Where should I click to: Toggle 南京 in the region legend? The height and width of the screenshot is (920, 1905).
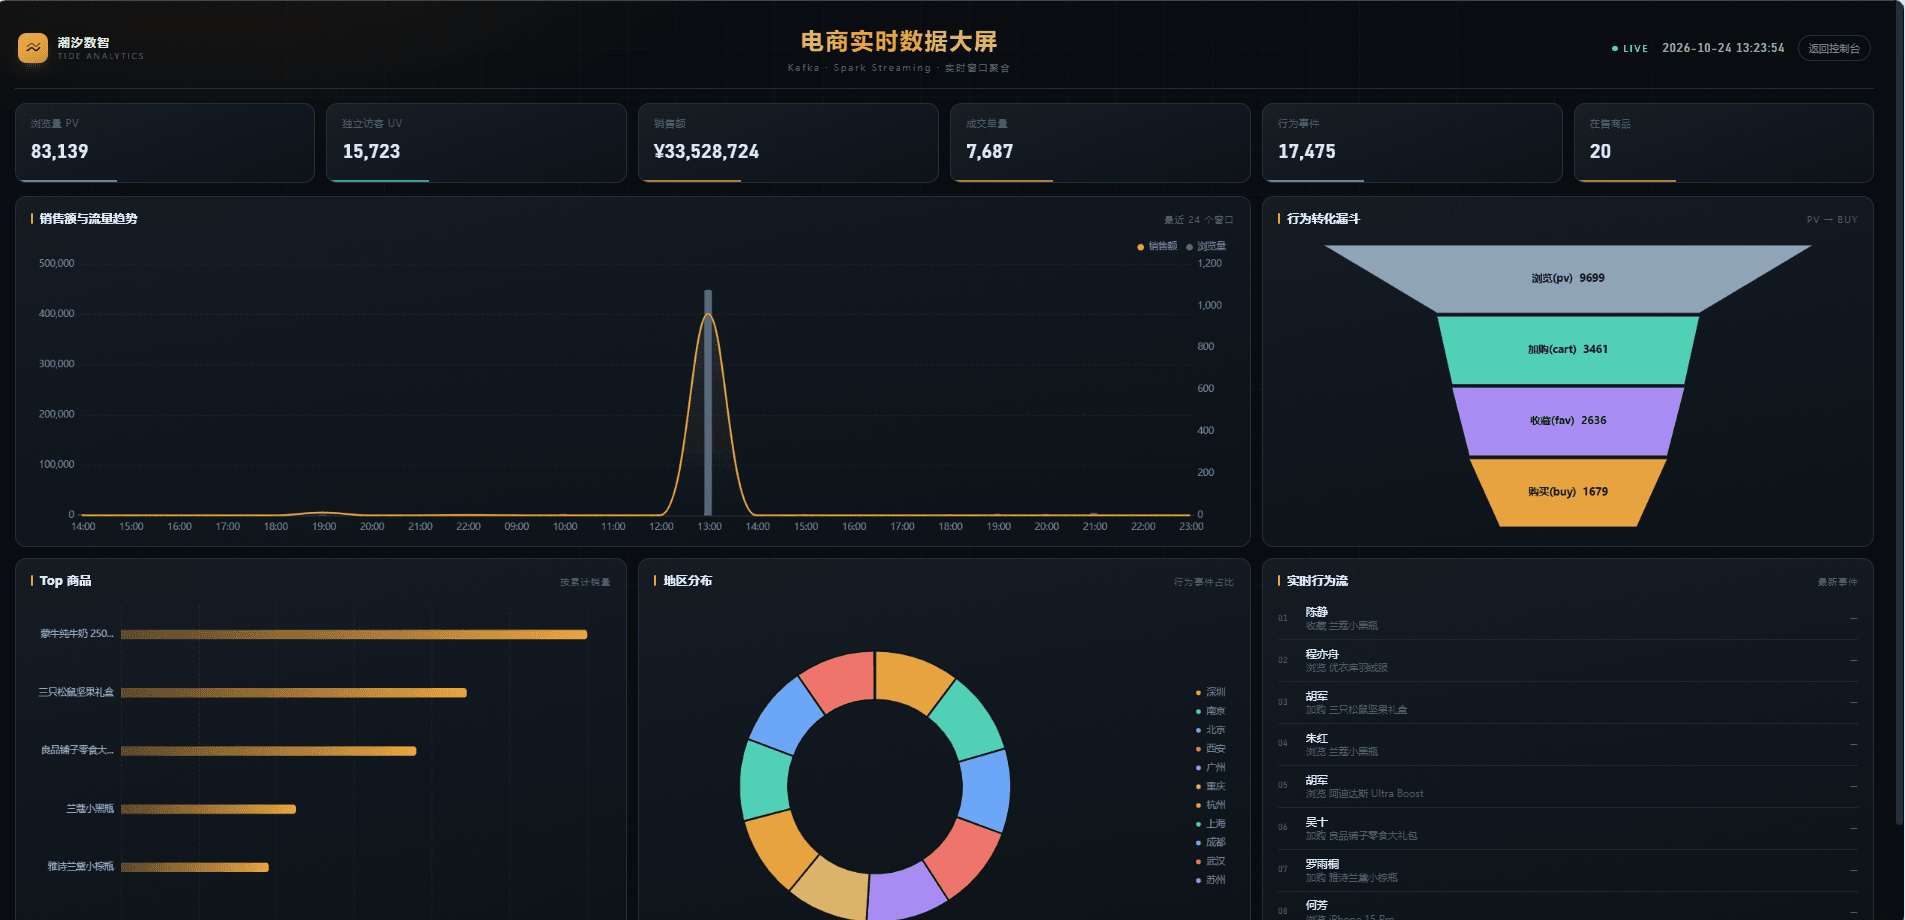point(1210,711)
